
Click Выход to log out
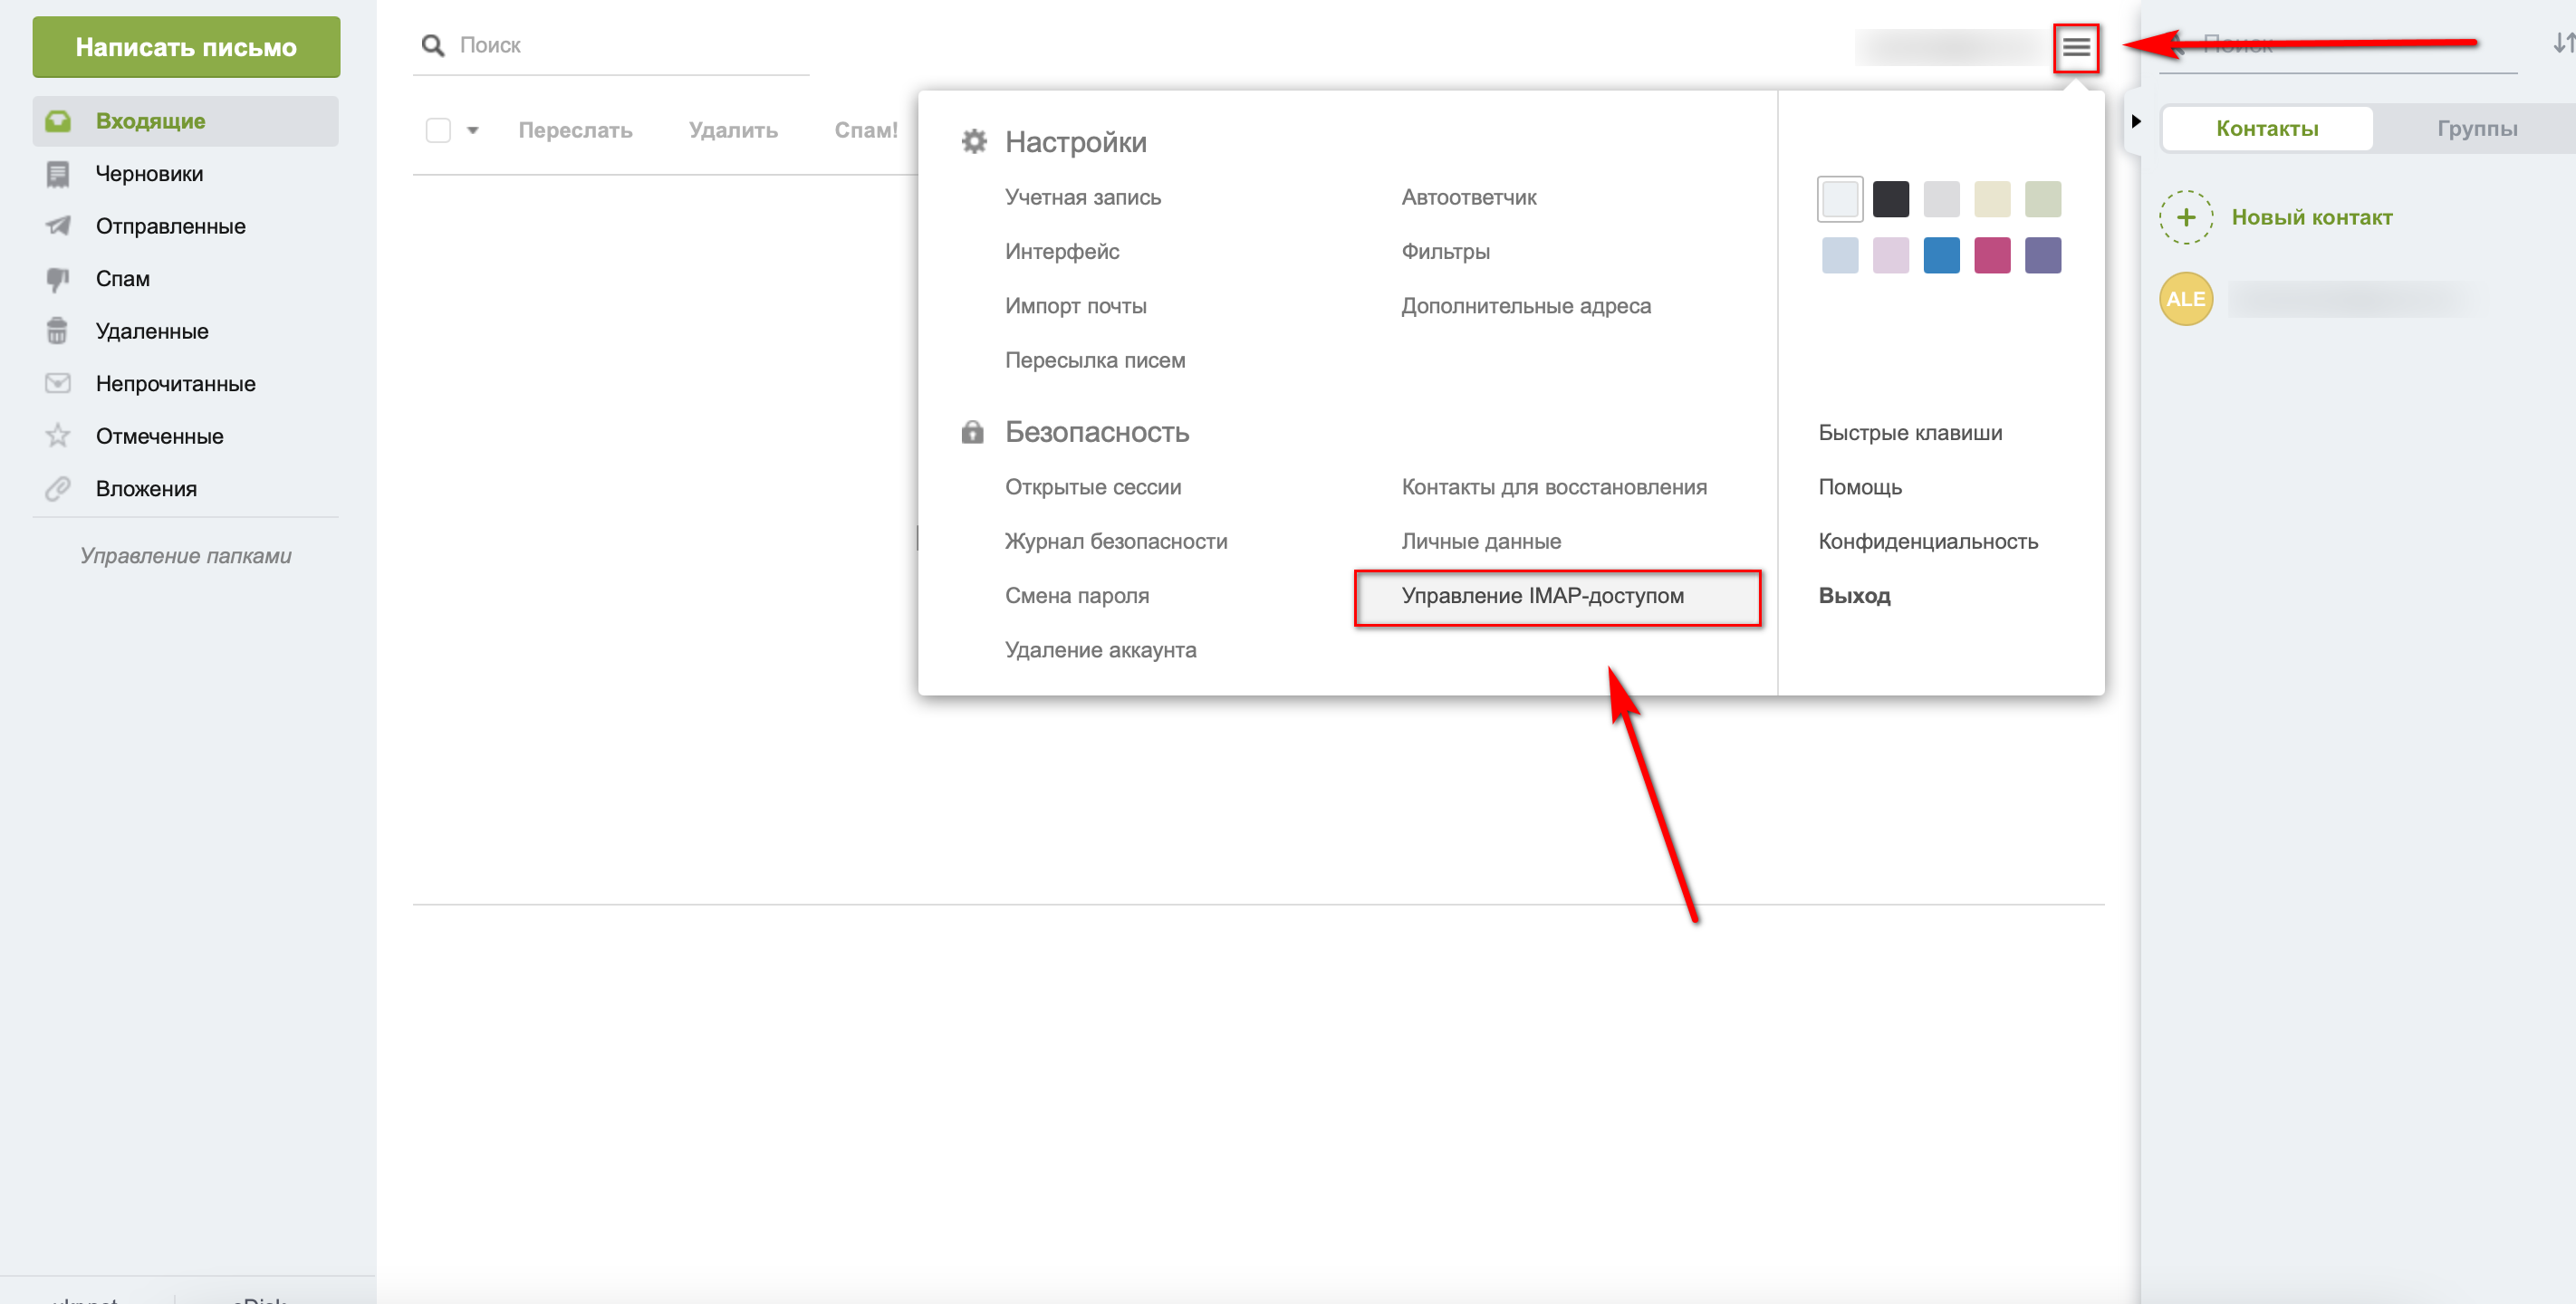pyautogui.click(x=1853, y=596)
